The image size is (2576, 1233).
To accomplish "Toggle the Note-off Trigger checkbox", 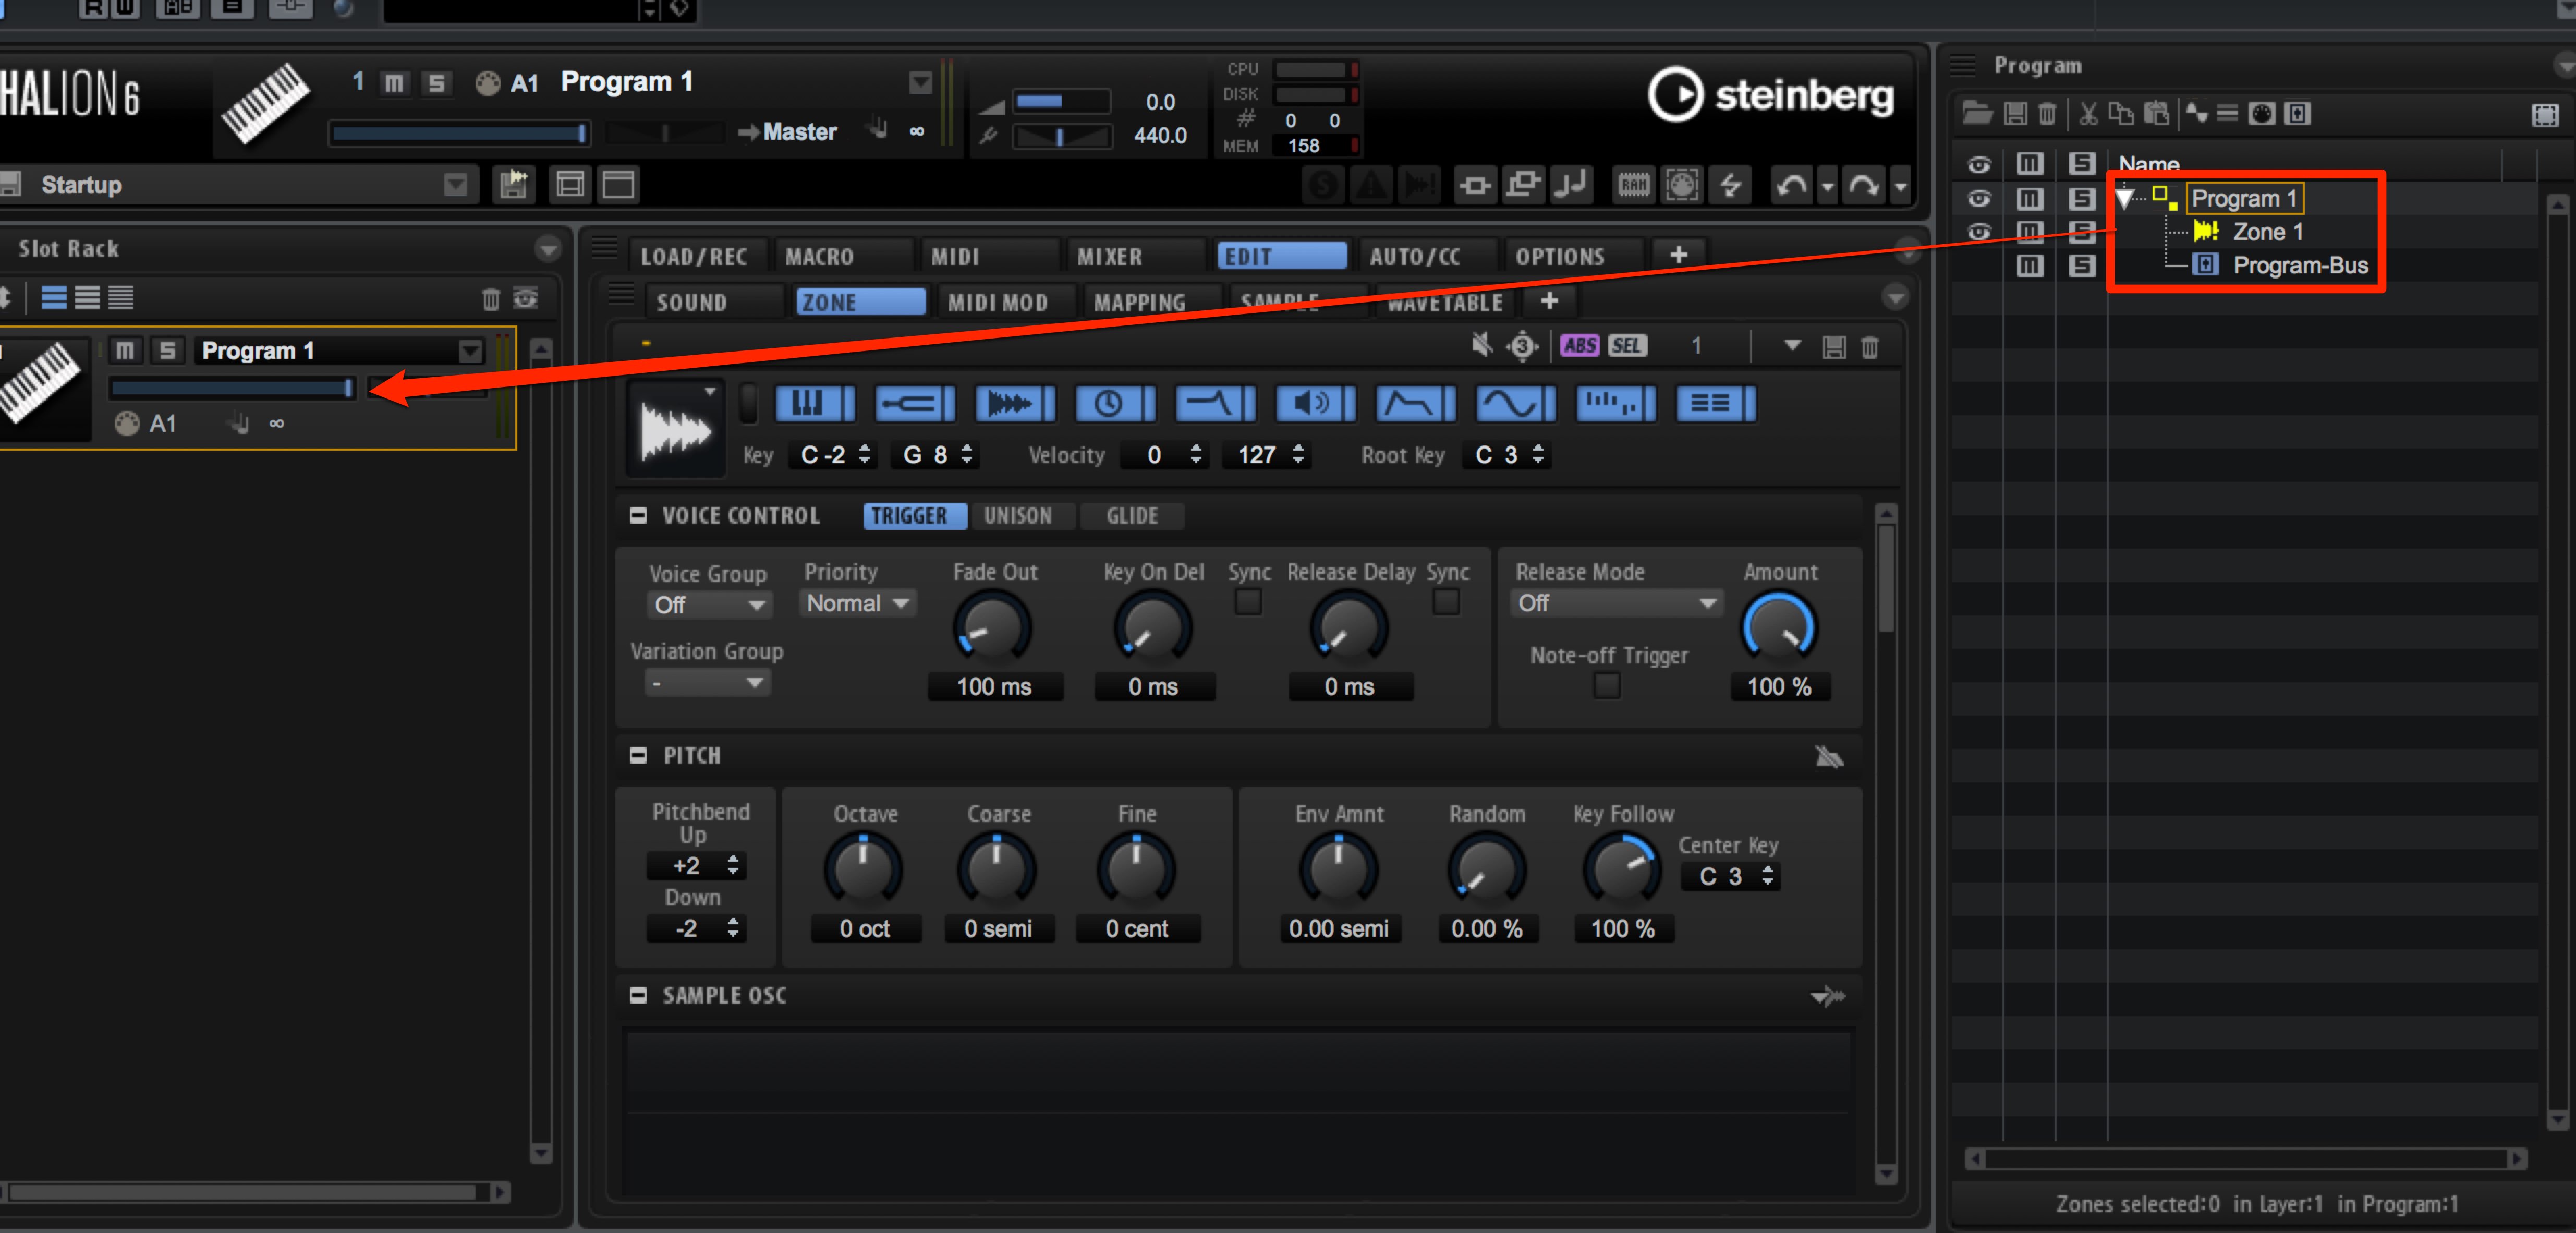I will pyautogui.click(x=1607, y=686).
